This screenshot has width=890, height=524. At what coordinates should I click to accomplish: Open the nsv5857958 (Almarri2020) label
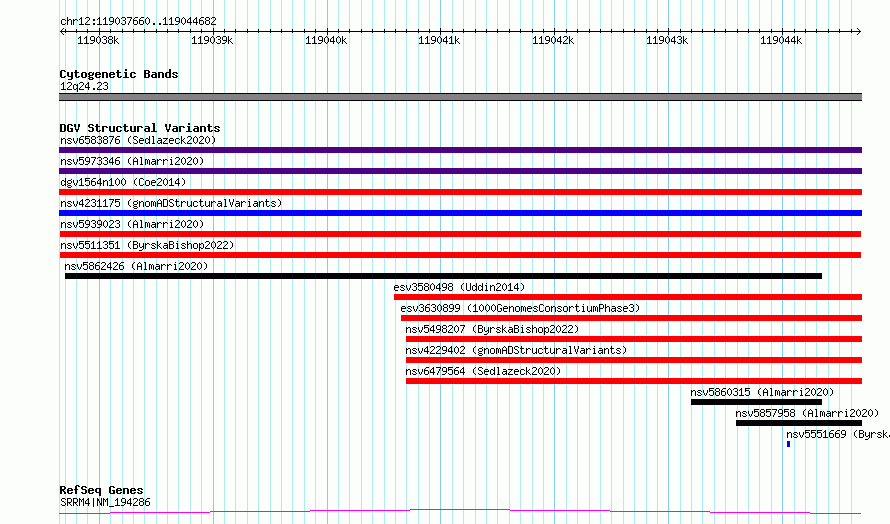pyautogui.click(x=807, y=413)
